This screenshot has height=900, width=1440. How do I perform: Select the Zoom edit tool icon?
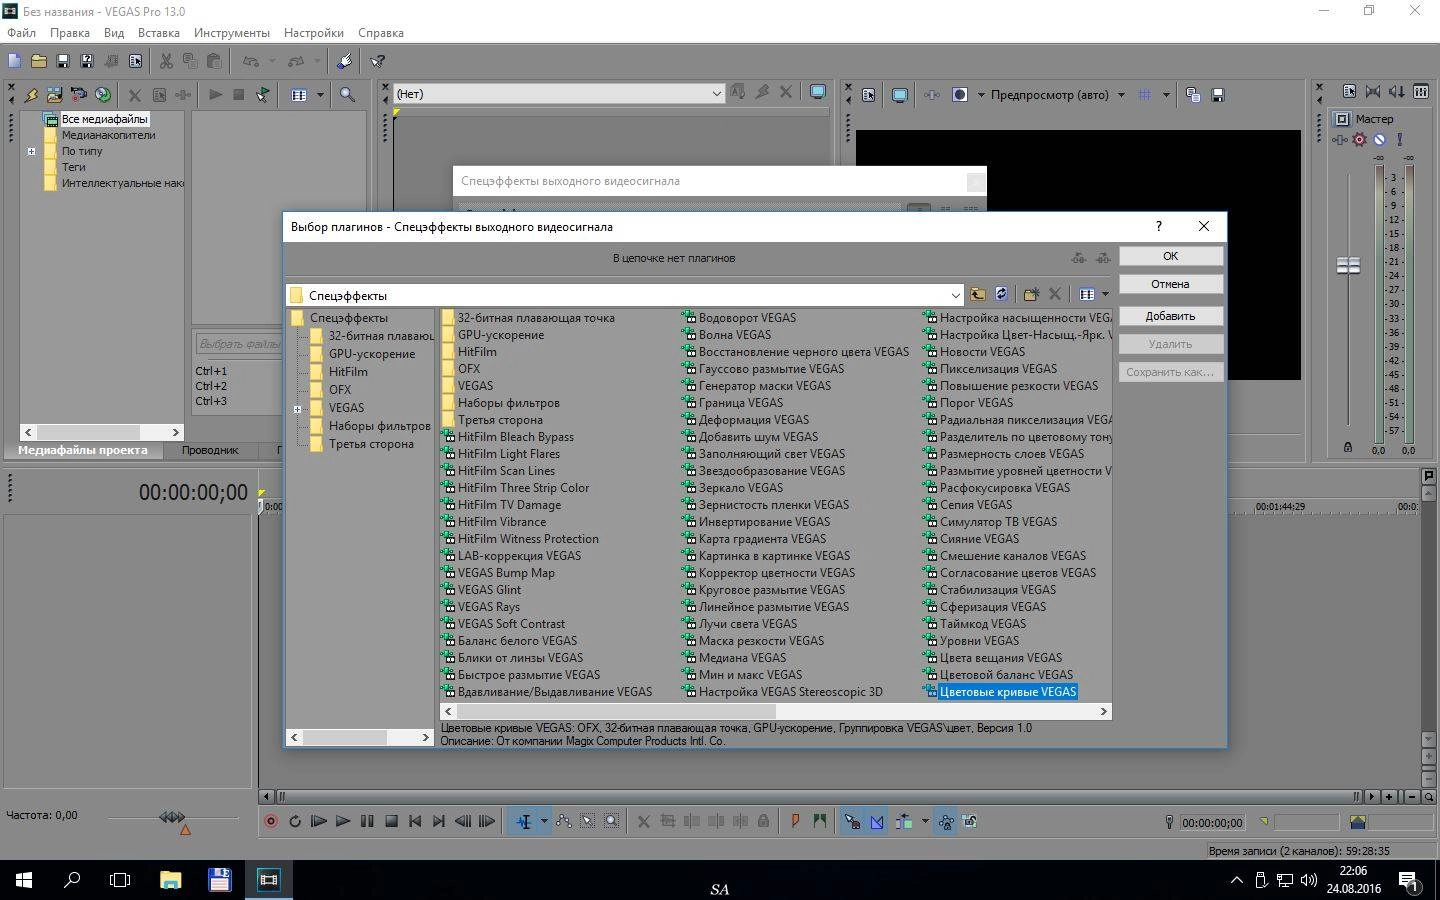coord(611,821)
